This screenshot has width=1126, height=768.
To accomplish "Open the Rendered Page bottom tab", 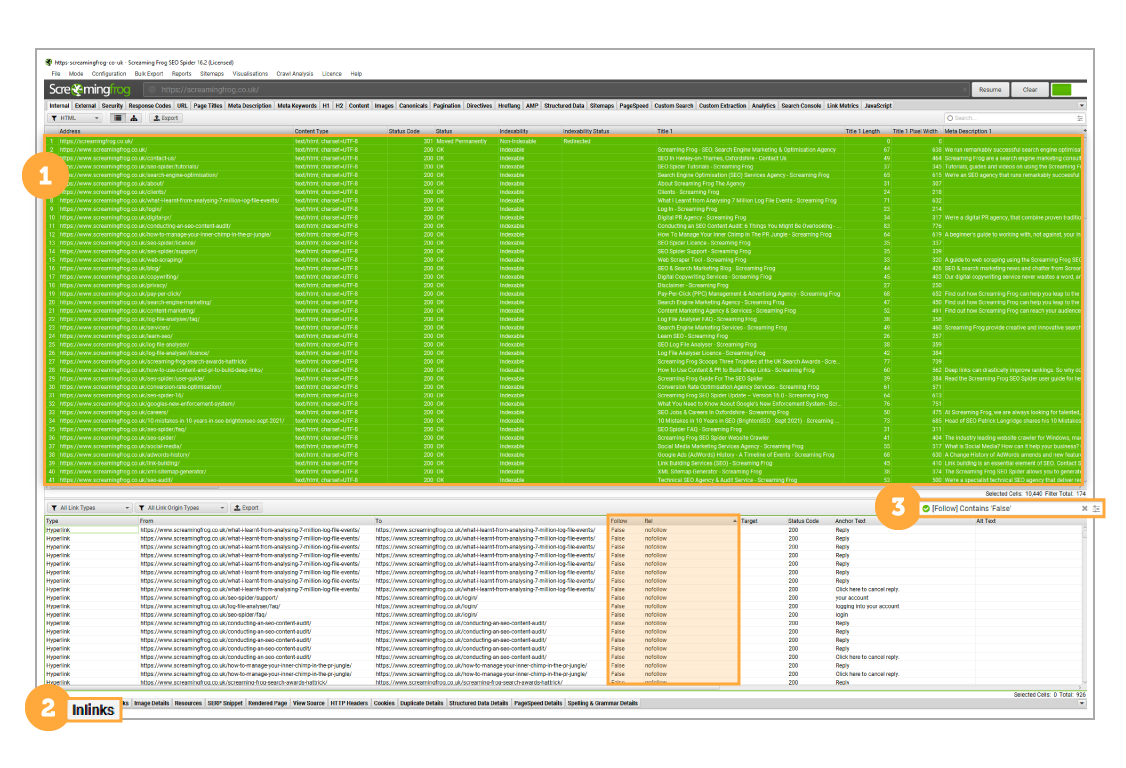I will [x=268, y=703].
